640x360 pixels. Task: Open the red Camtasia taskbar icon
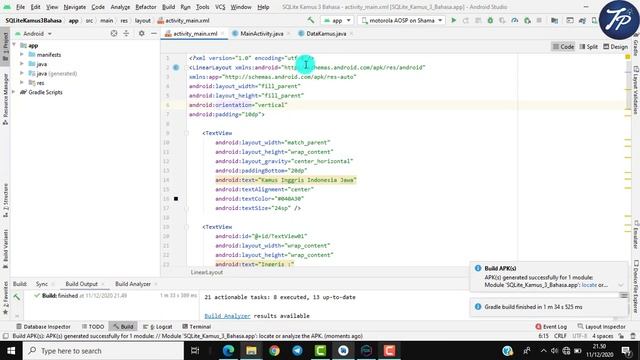point(389,351)
